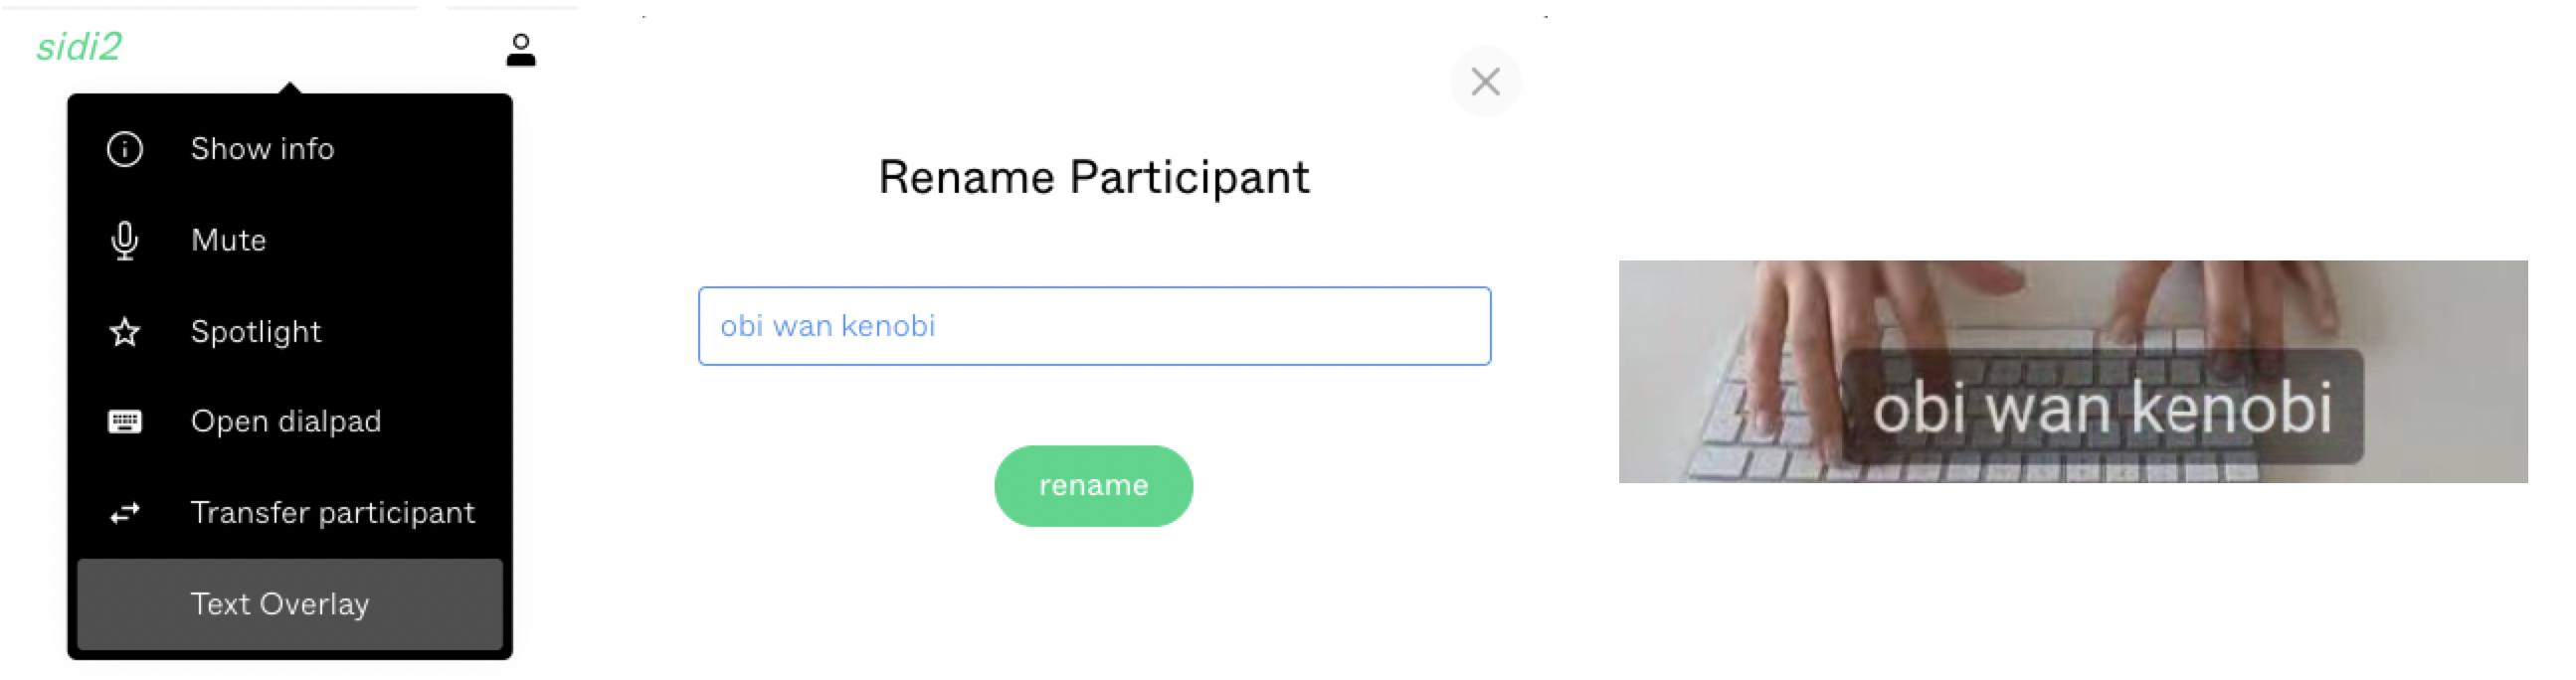Select Show info in the participant menu
The height and width of the screenshot is (680, 2576).
pos(262,148)
